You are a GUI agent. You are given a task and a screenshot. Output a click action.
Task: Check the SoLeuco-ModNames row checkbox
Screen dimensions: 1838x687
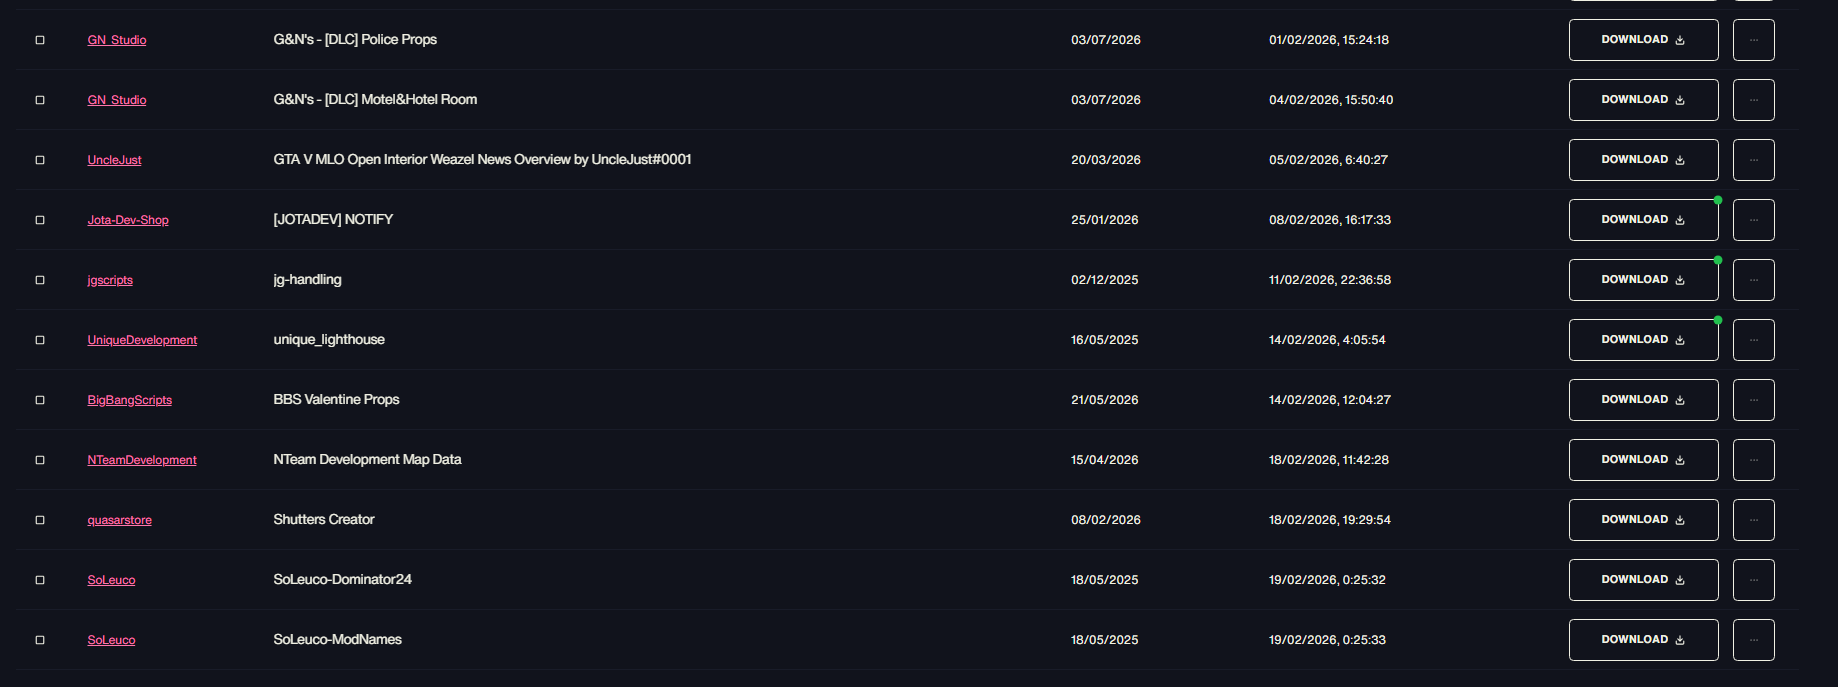pyautogui.click(x=40, y=640)
